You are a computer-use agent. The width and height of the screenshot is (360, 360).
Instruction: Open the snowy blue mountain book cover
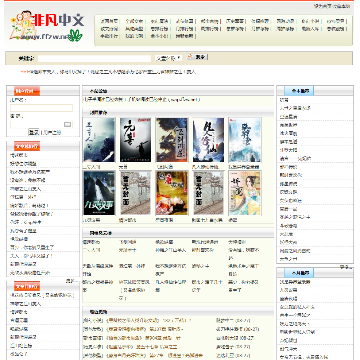coord(244,140)
